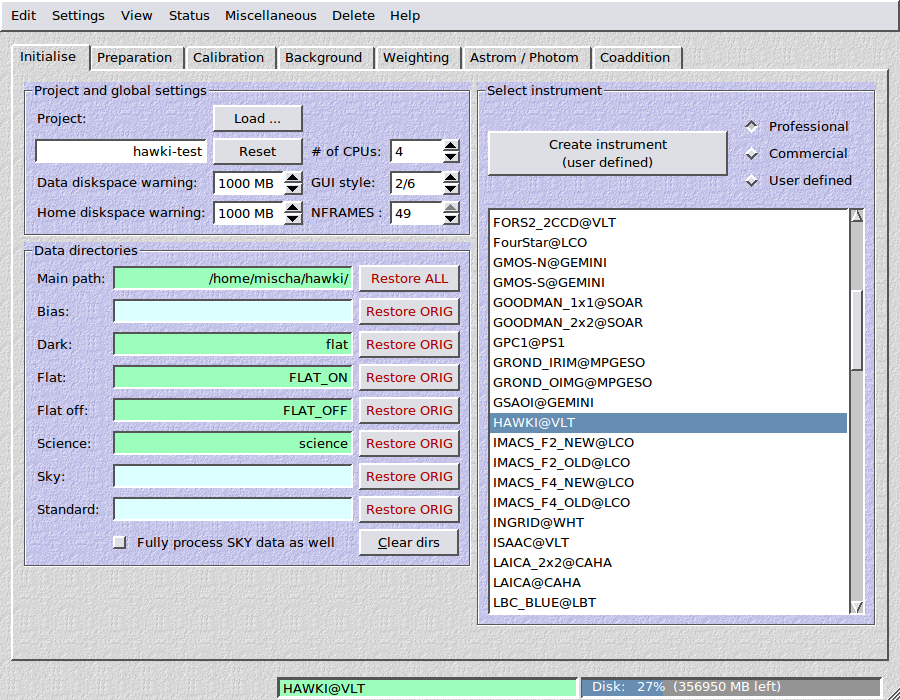Select GMOS-N@GEMINI in instrument list
Viewport: 900px width, 700px height.
(x=668, y=263)
